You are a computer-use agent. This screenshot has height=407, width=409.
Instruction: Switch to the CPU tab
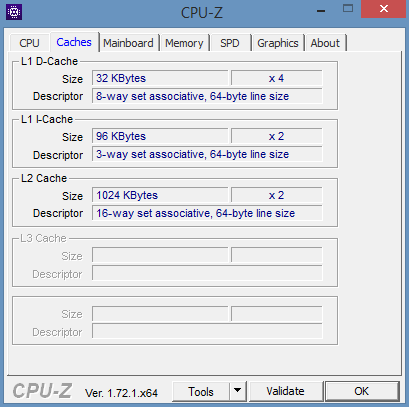(29, 43)
